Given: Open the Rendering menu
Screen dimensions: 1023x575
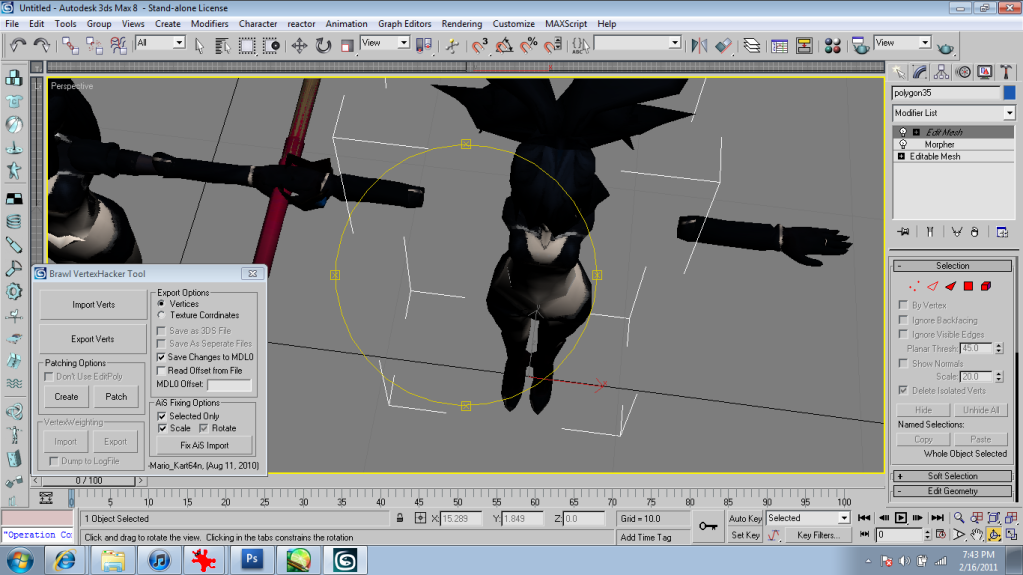Looking at the screenshot, I should coord(462,23).
